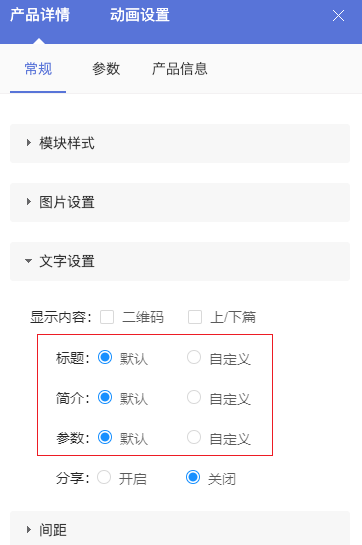
Task: Open the 产品详情 header tab
Action: coord(40,16)
